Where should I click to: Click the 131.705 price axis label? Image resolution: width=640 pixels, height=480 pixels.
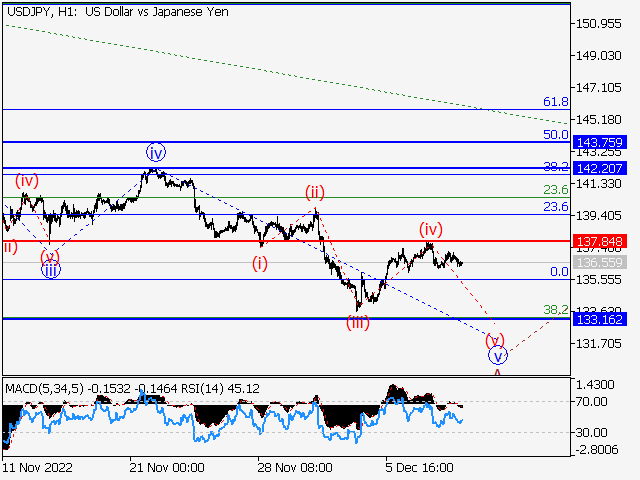[598, 344]
